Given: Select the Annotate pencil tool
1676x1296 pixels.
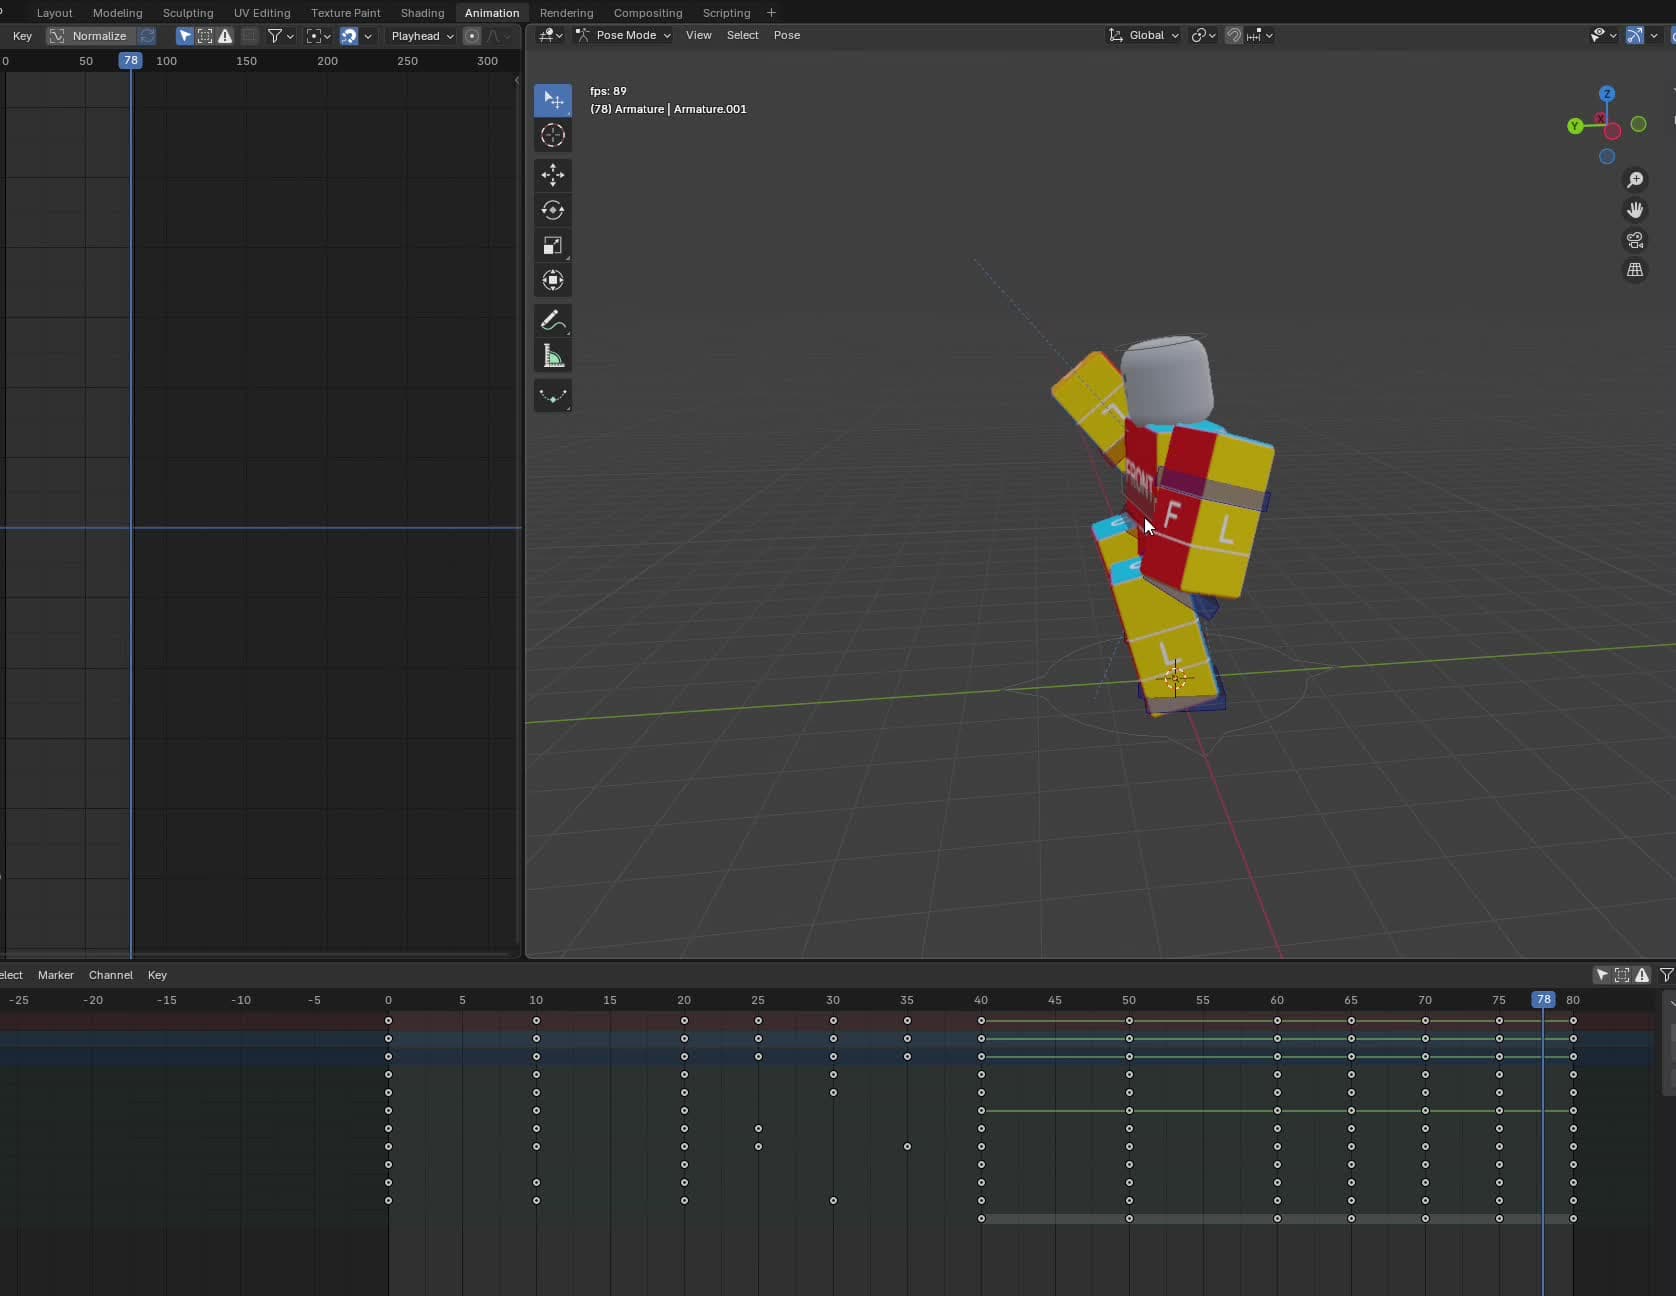Looking at the screenshot, I should 553,321.
